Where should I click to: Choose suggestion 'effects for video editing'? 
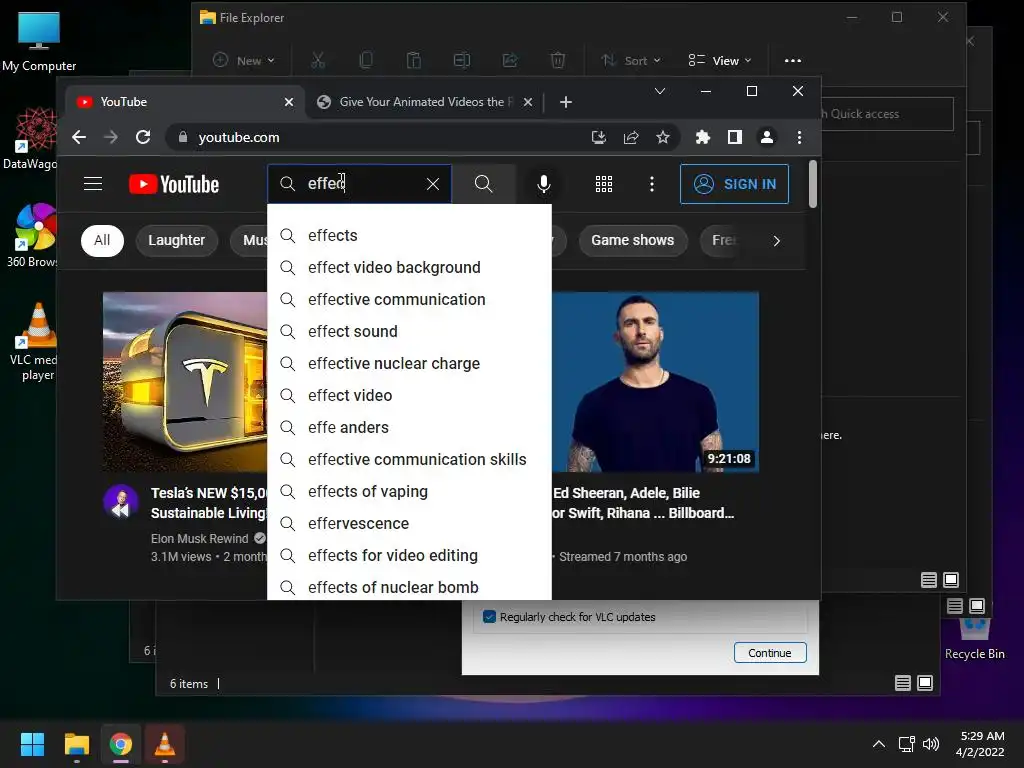[409, 555]
